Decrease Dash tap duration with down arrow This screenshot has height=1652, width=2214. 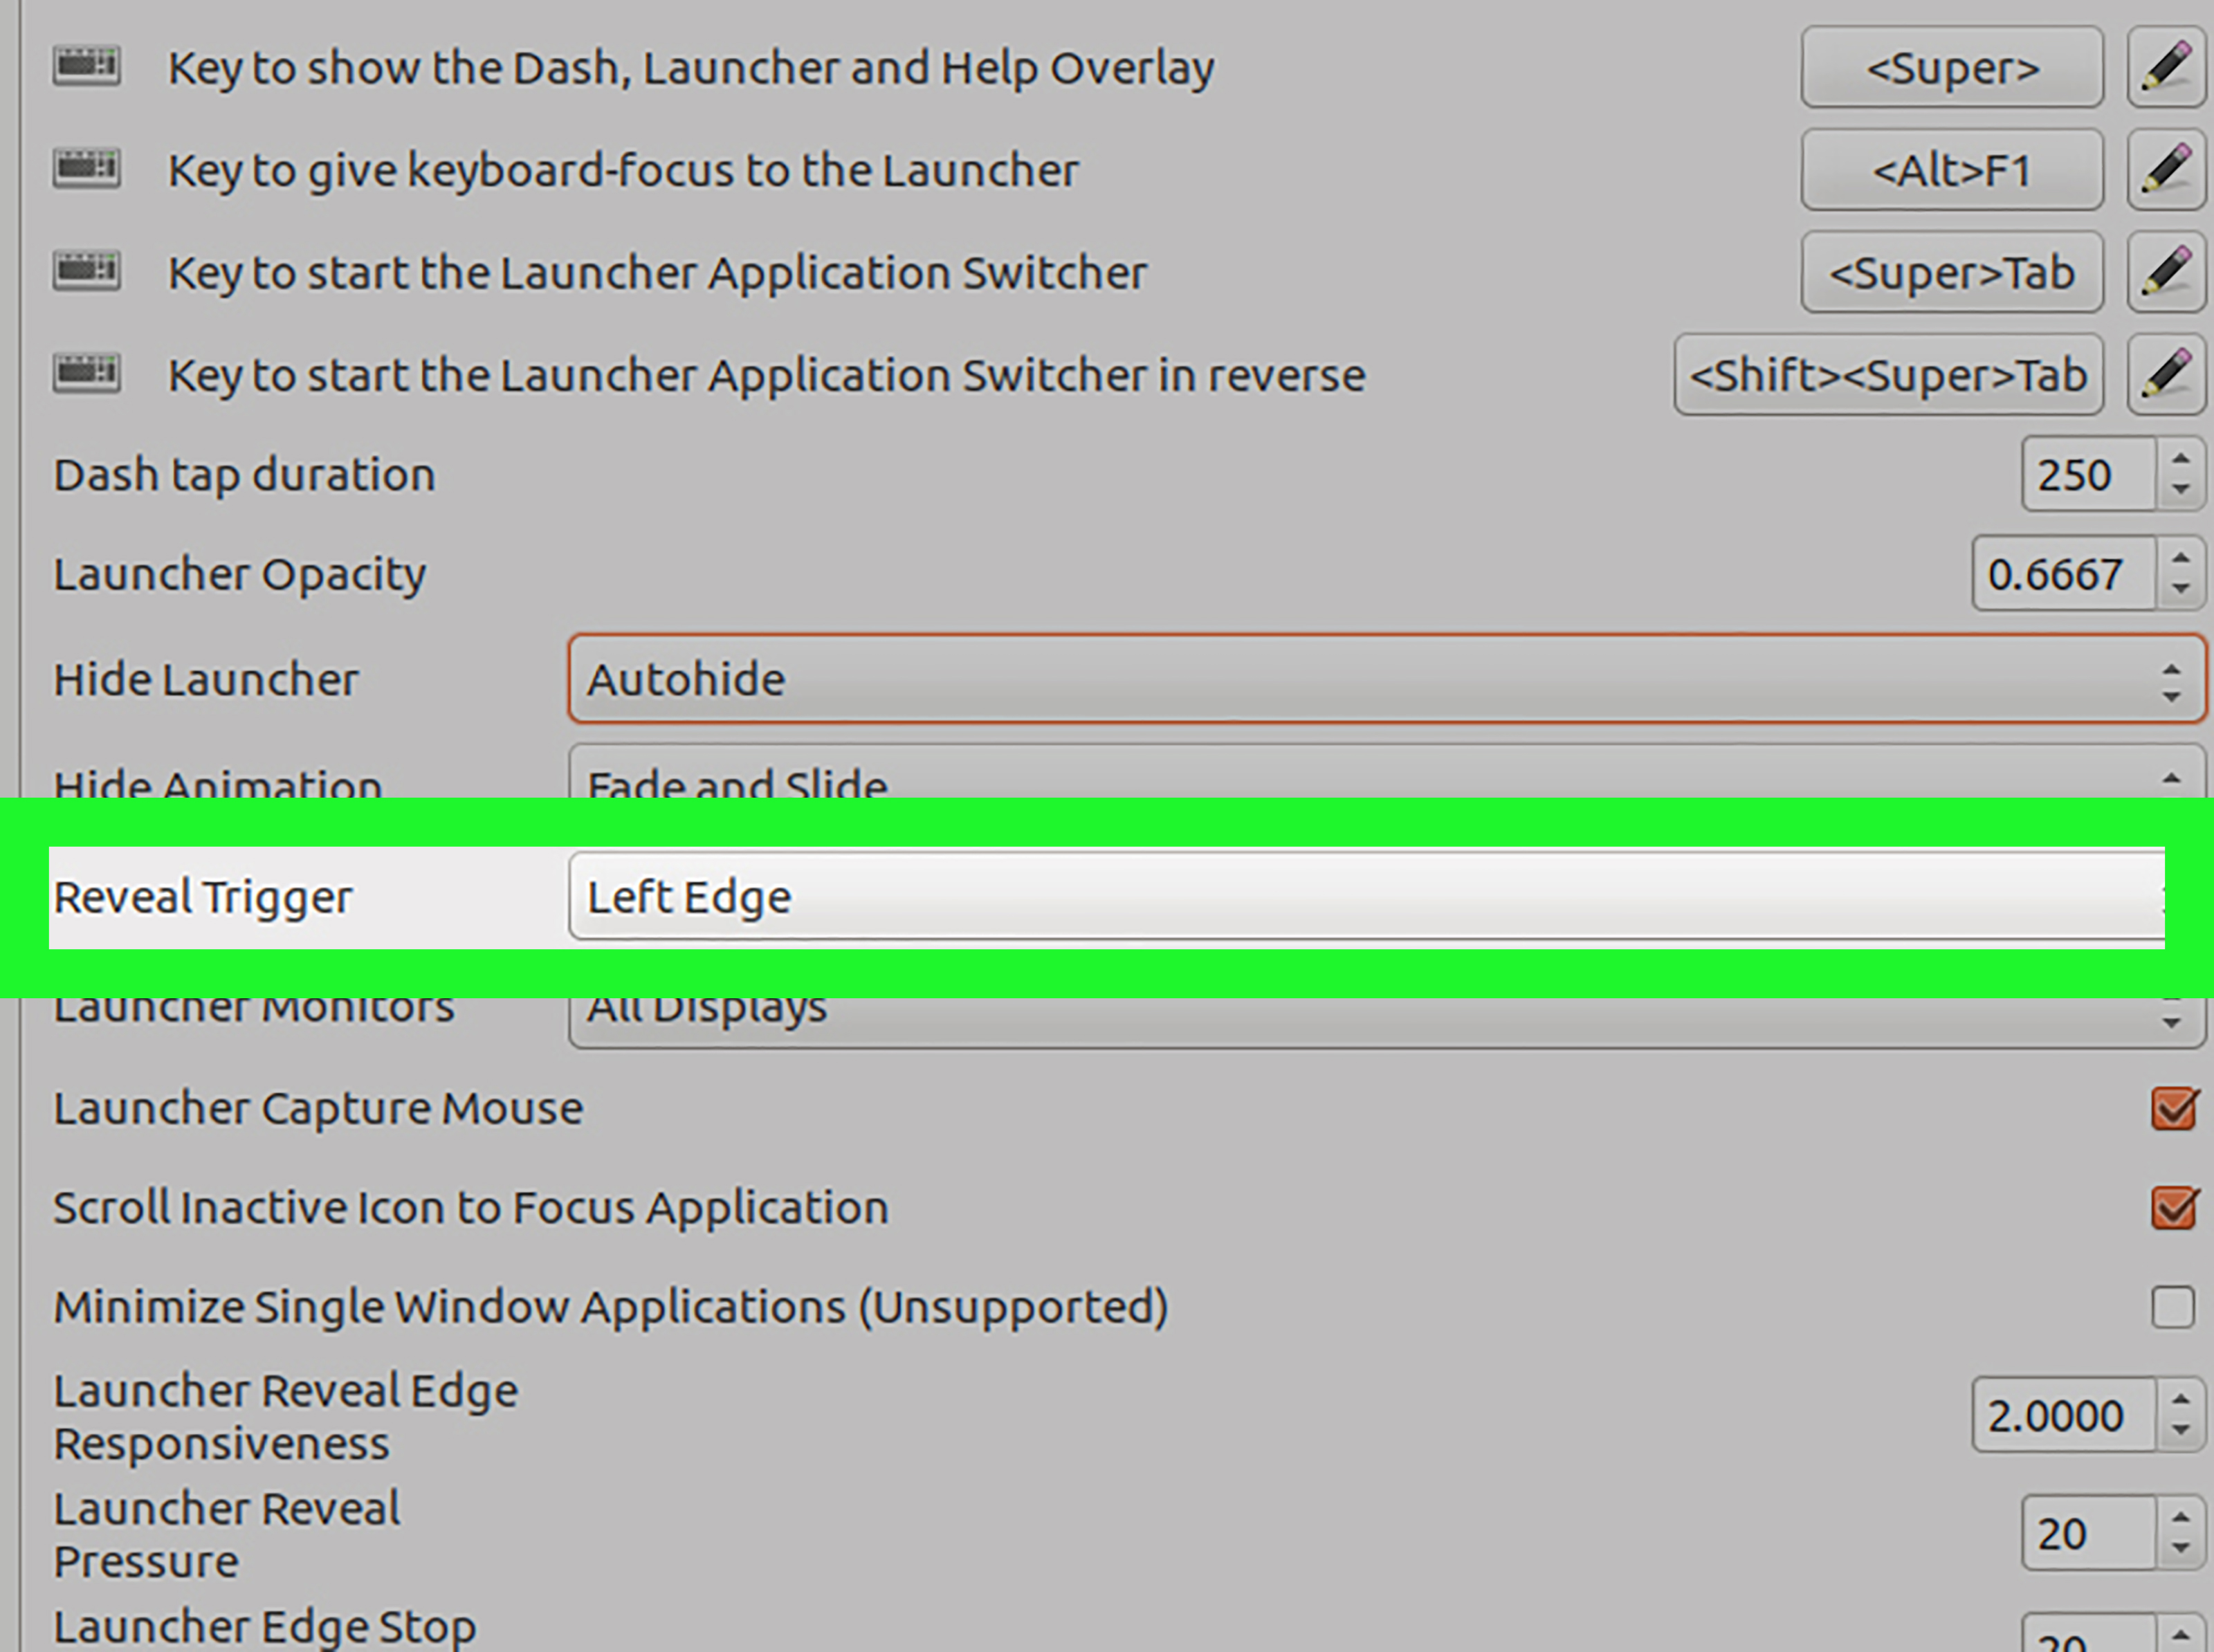pyautogui.click(x=2181, y=490)
